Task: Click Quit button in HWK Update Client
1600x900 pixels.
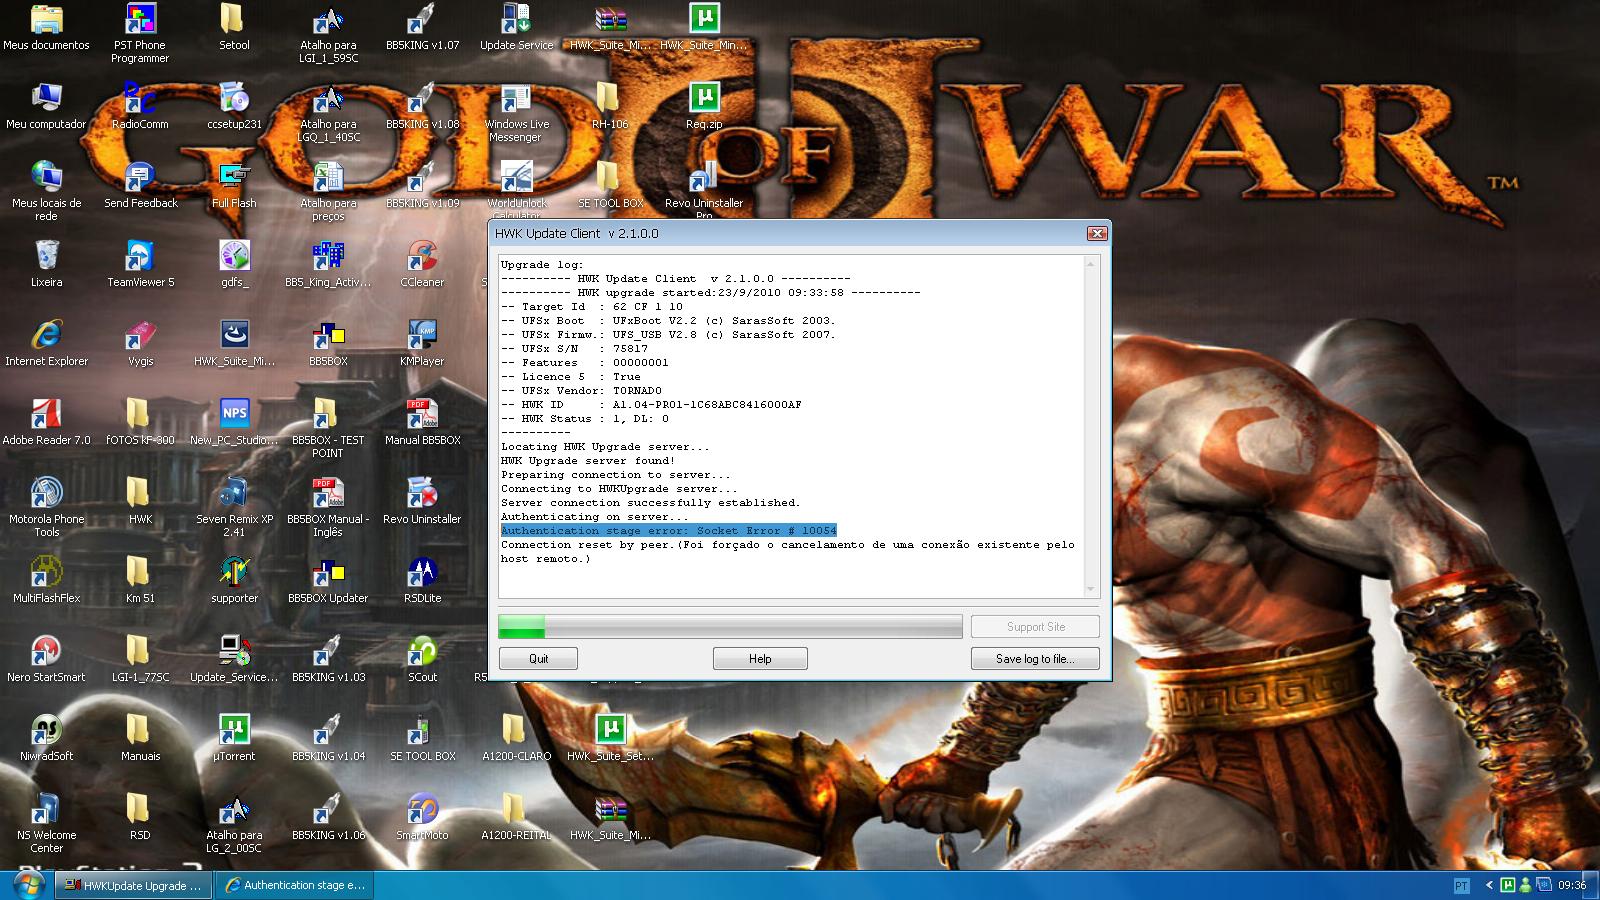Action: click(x=539, y=658)
